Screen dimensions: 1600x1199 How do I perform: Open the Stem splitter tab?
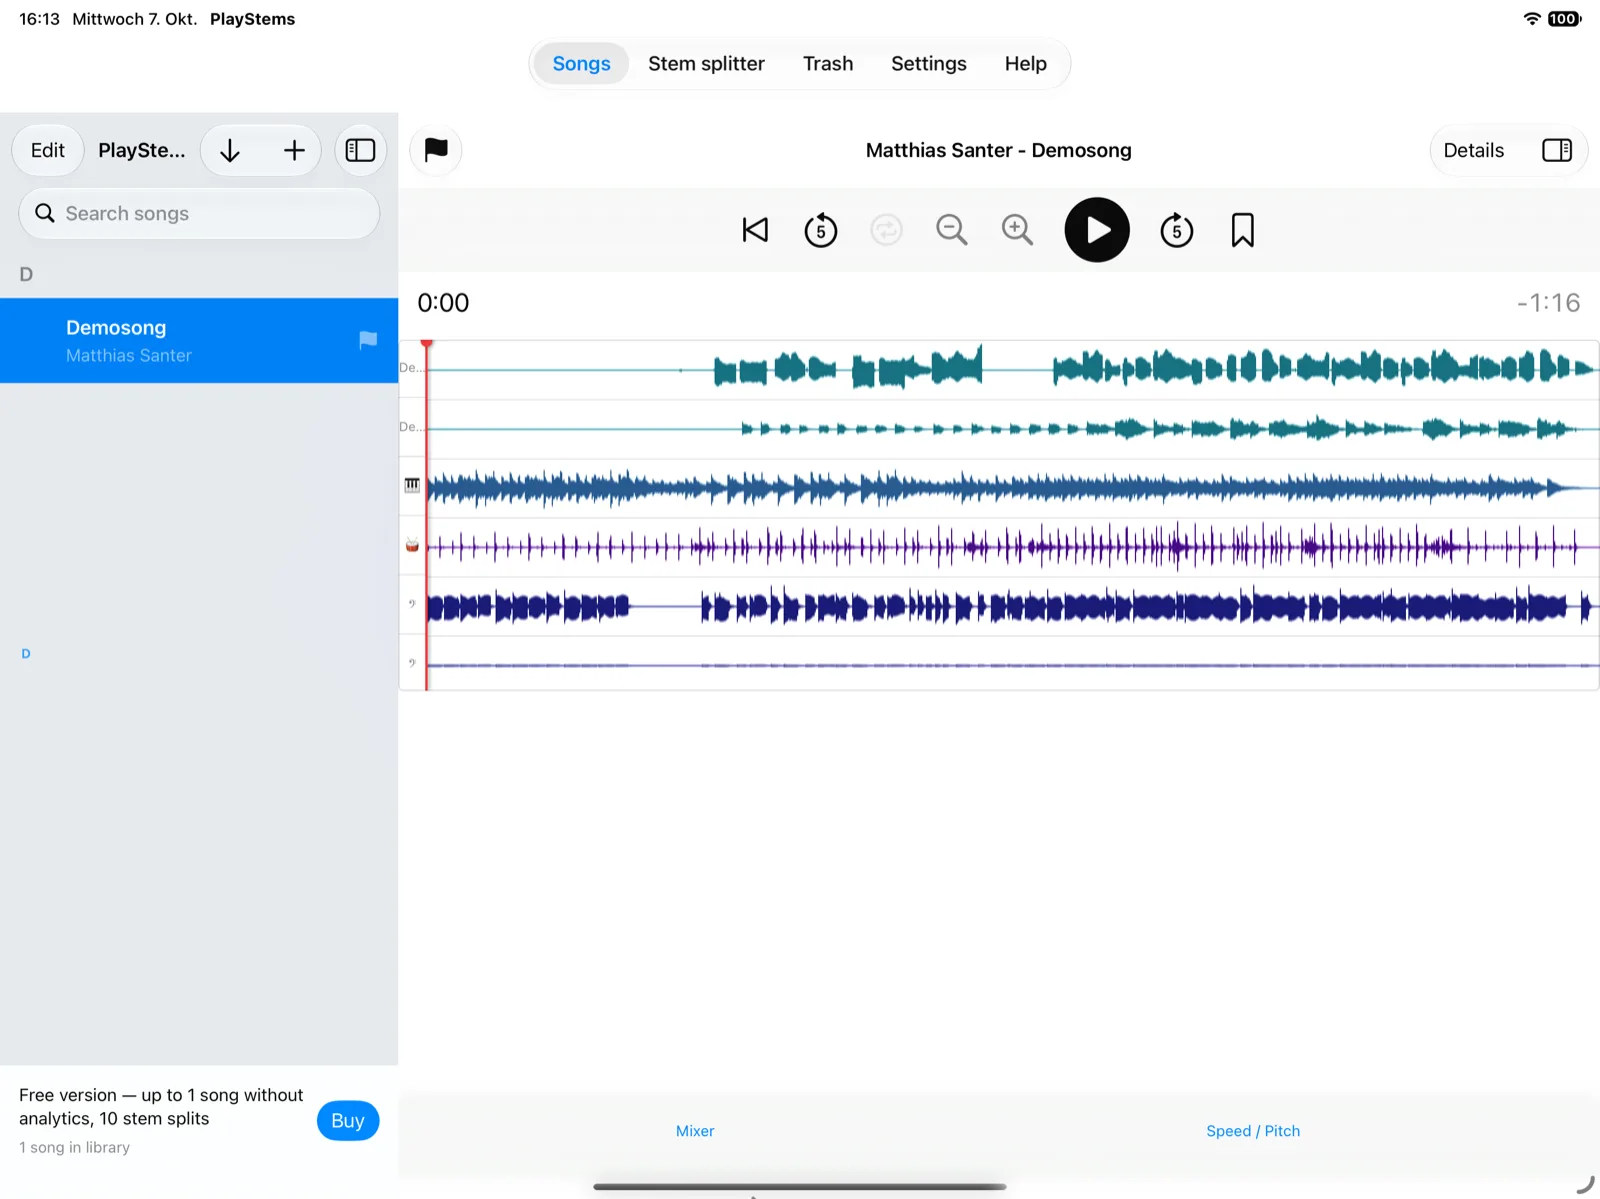coord(706,63)
